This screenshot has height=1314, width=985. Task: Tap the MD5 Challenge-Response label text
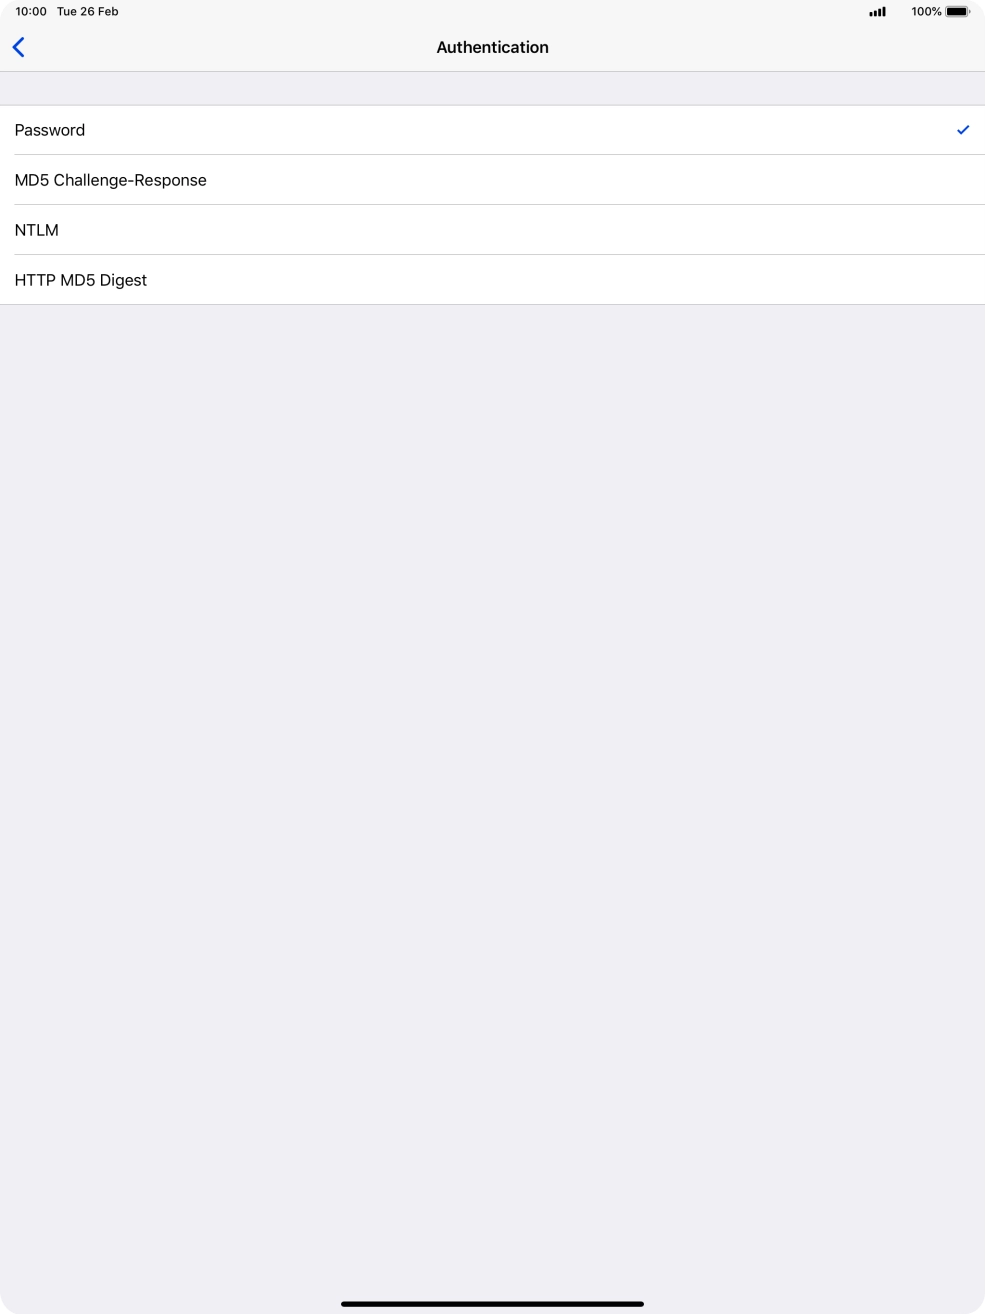[x=110, y=180]
